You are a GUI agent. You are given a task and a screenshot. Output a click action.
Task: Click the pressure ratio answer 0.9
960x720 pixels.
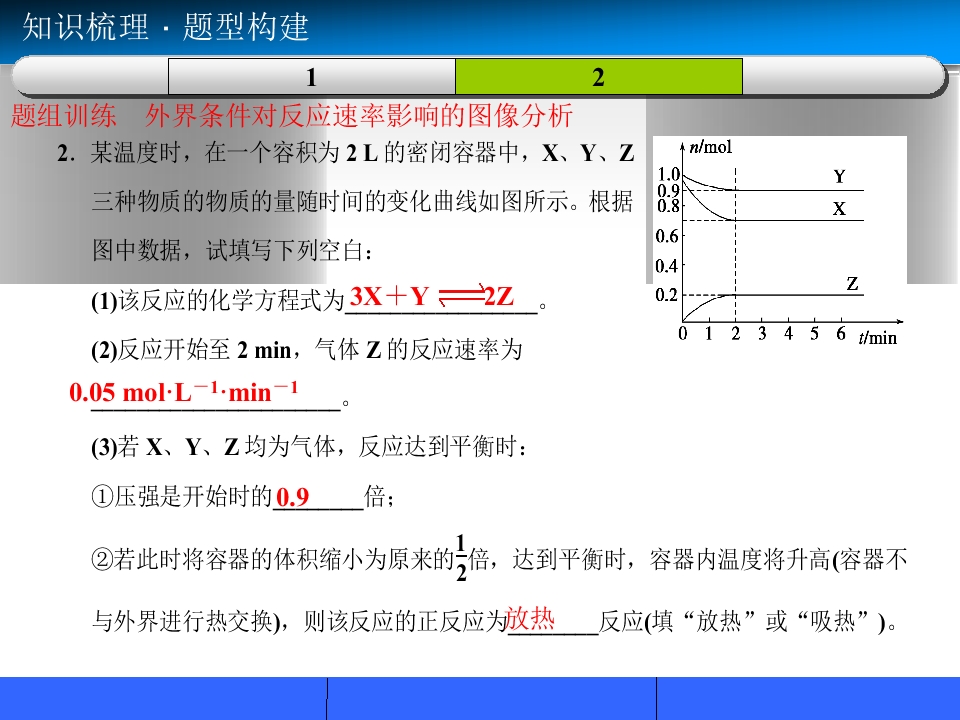point(293,497)
